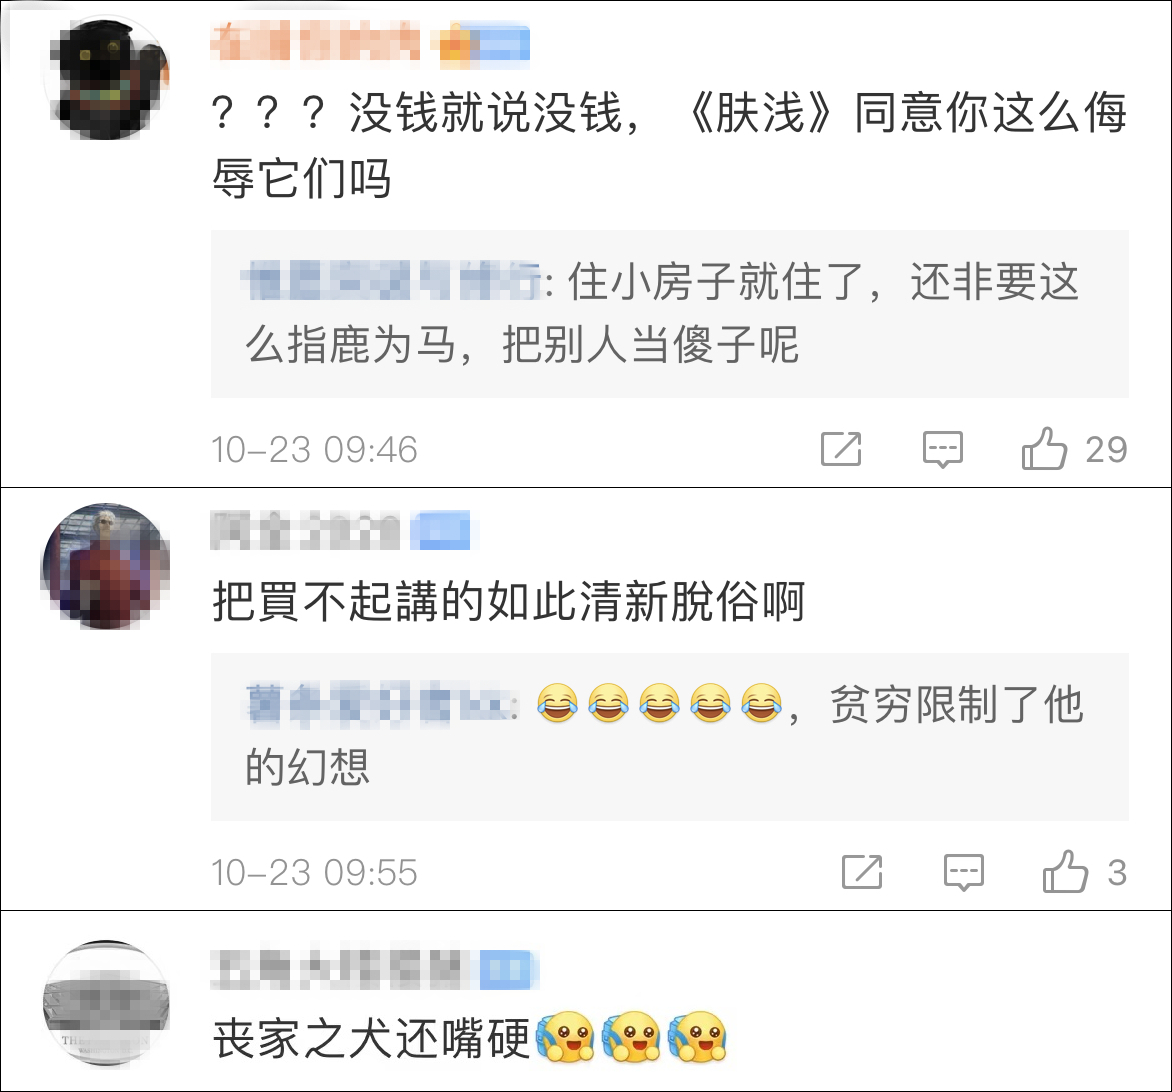The image size is (1172, 1092).
Task: Open the first commenter's blurred username
Action: point(315,41)
